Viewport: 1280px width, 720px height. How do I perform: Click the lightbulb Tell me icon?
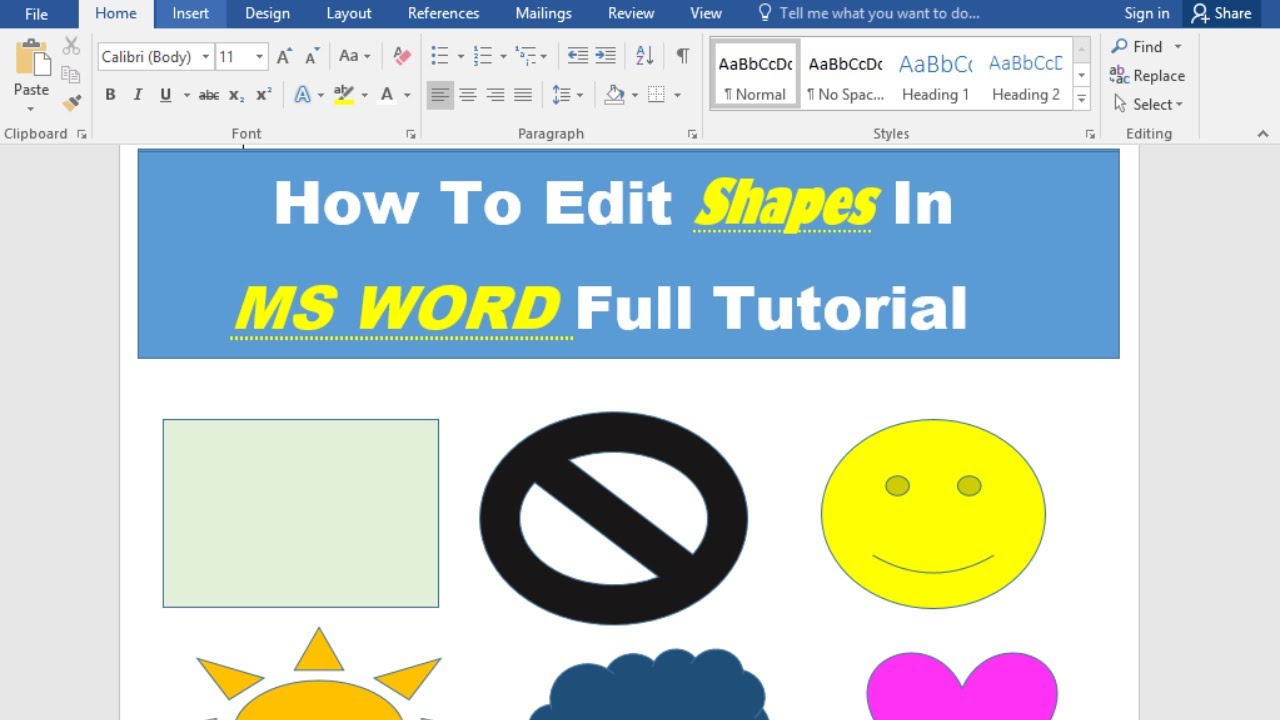point(765,13)
